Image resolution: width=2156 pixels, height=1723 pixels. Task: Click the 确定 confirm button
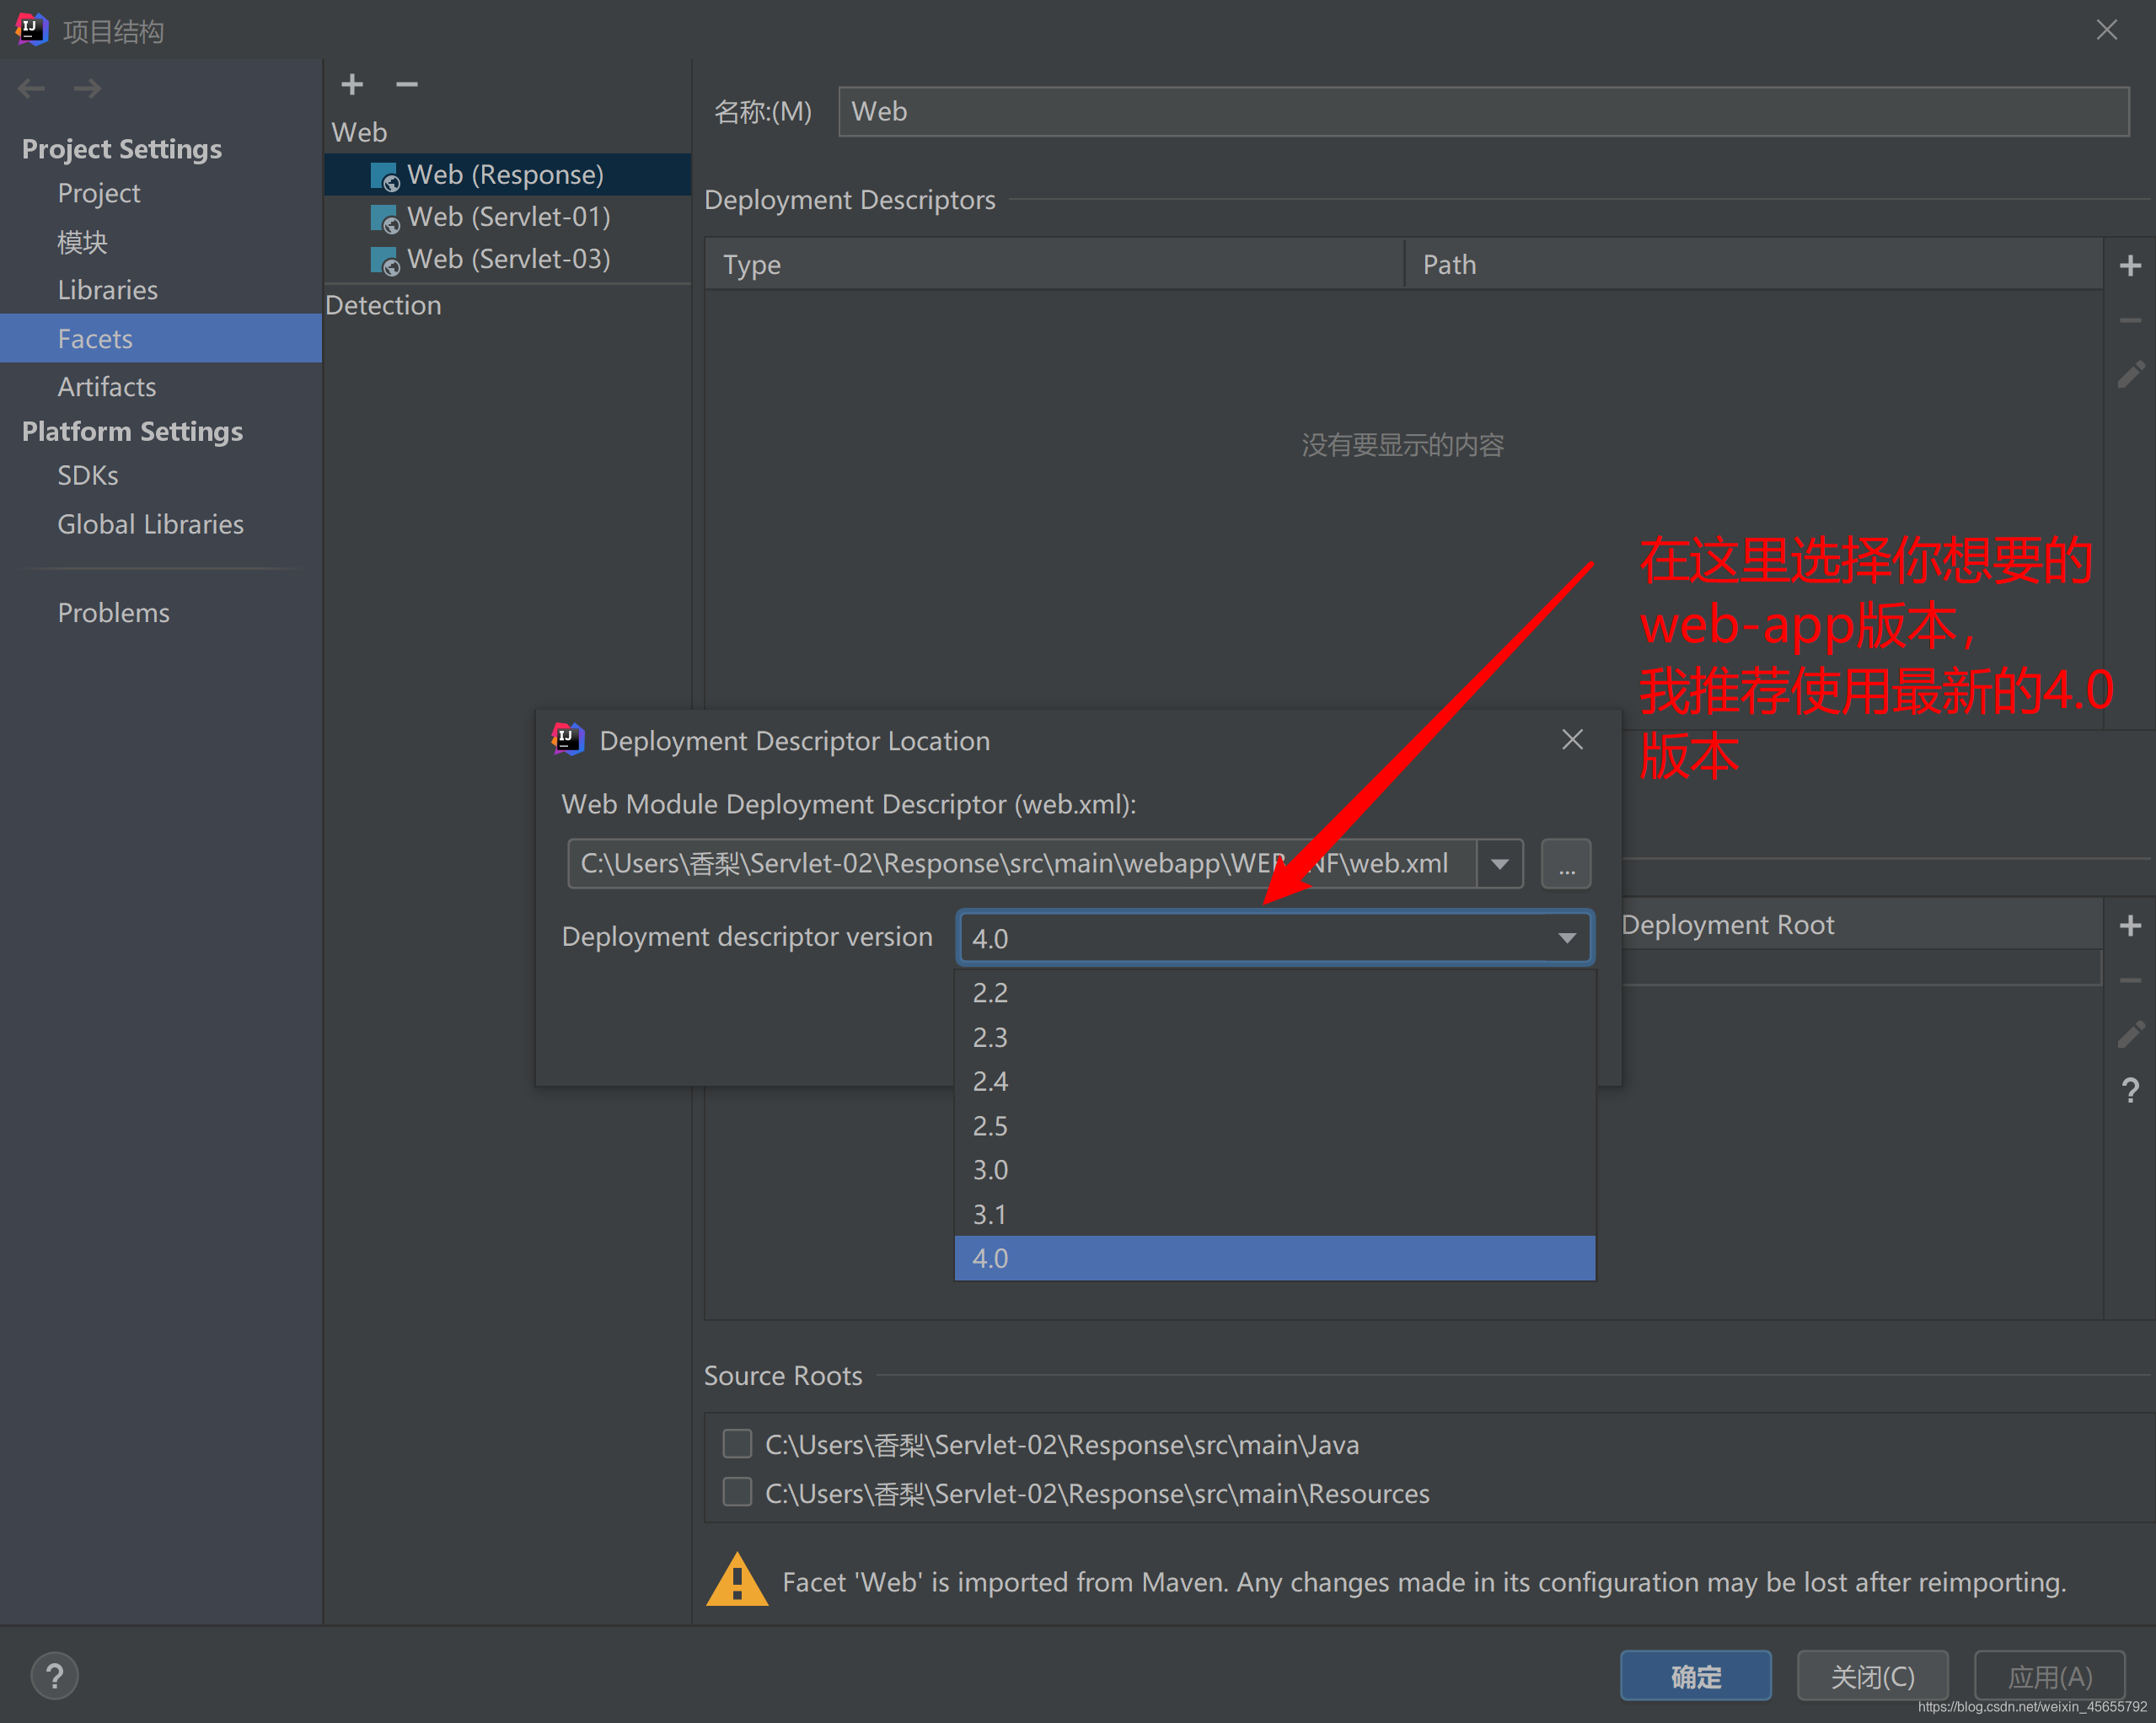pos(1695,1677)
